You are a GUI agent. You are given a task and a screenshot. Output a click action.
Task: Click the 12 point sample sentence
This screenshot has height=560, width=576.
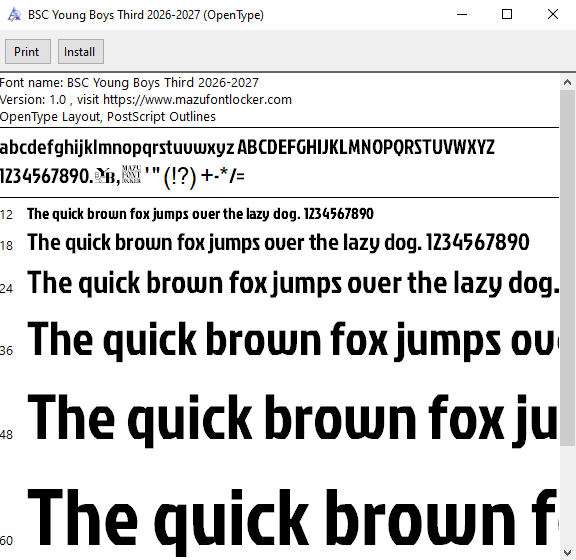pos(200,214)
